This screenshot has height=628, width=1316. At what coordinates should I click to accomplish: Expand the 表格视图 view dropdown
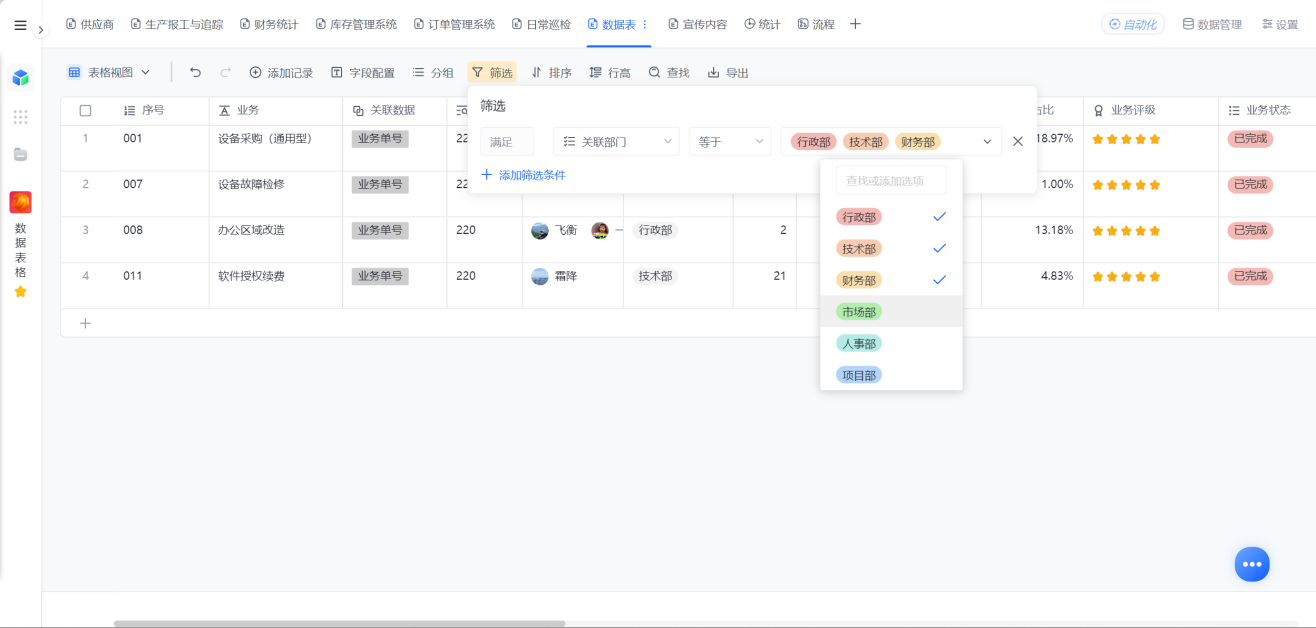[x=109, y=72]
